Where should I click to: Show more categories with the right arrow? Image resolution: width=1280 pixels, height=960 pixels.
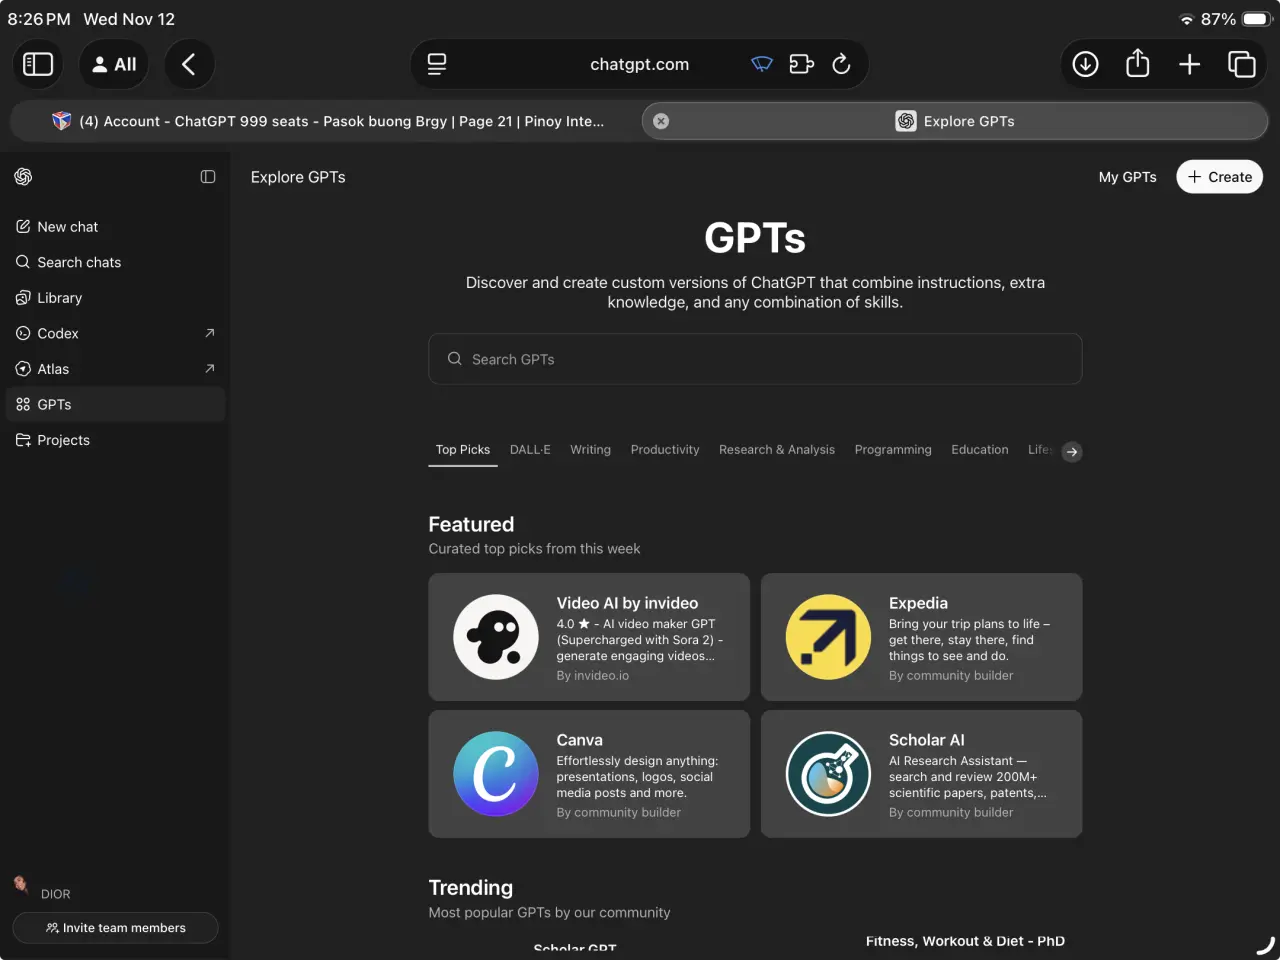point(1071,452)
